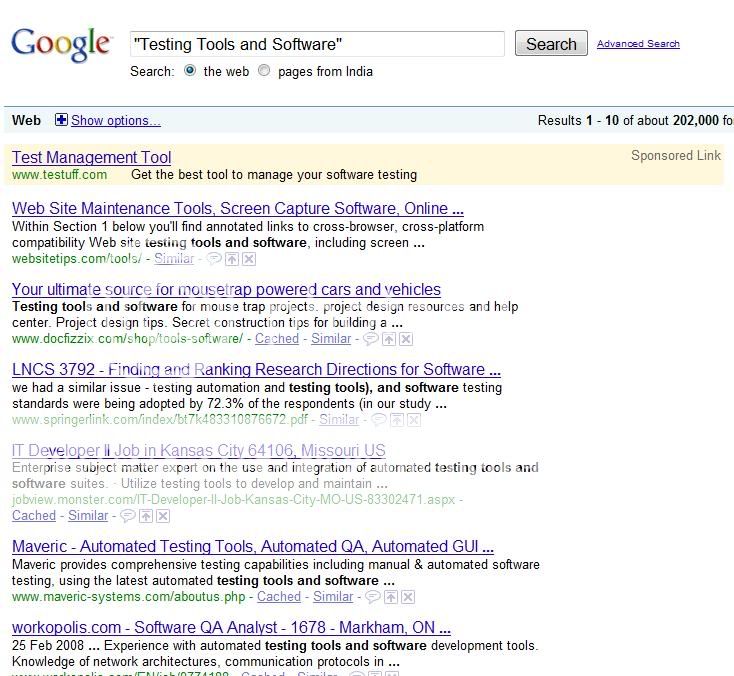Select "the web" search radio button

tap(190, 71)
